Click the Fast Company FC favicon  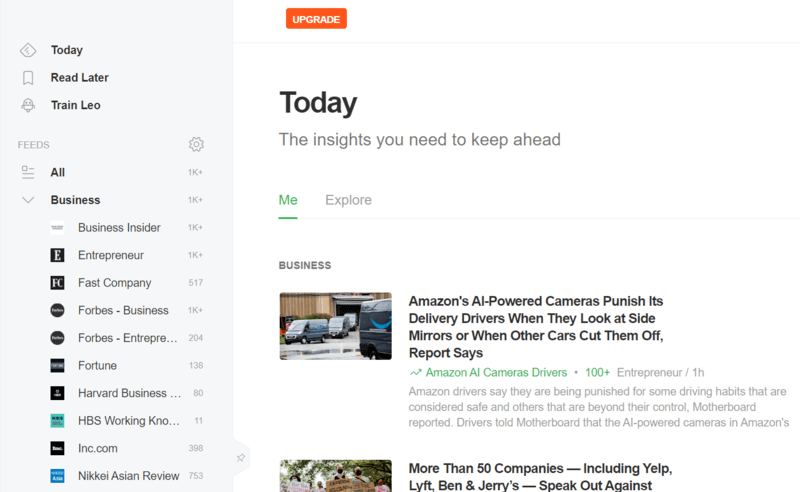(x=58, y=283)
